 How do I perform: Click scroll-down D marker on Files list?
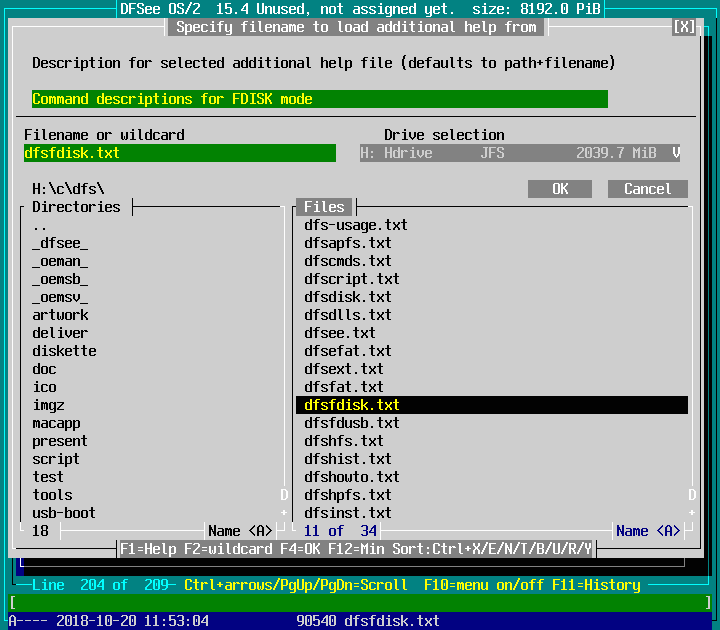692,495
